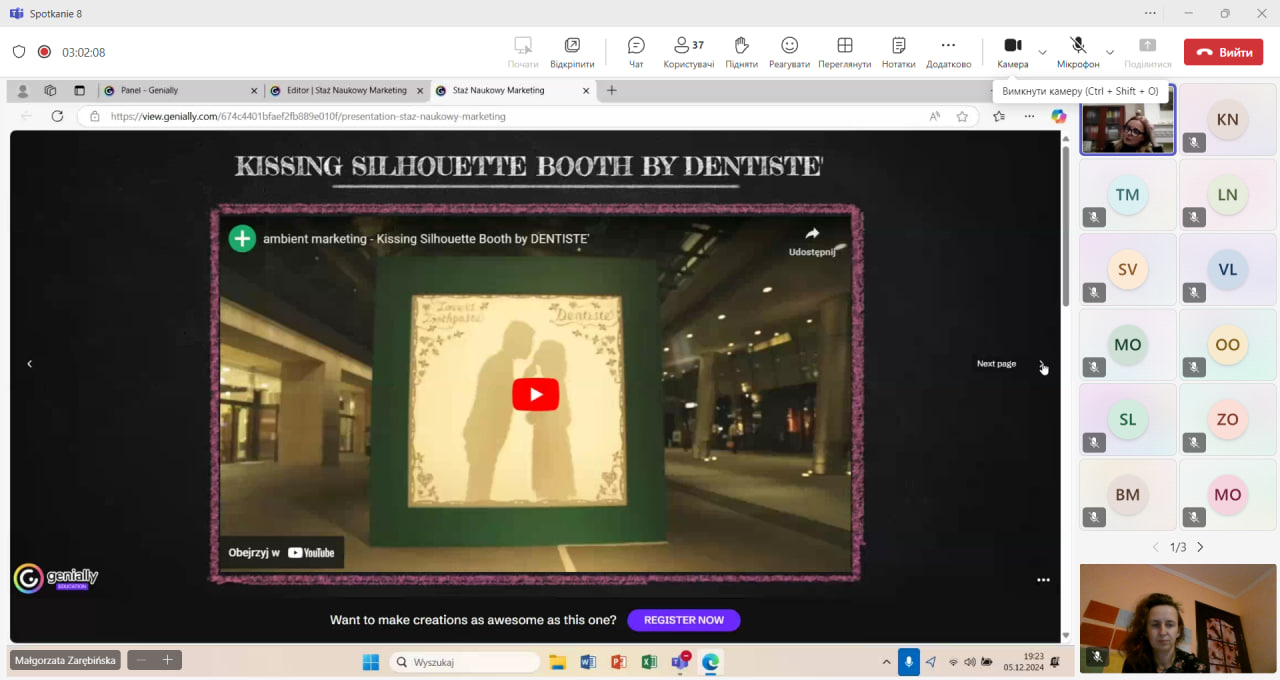Open a new browser tab
Viewport: 1280px width, 680px height.
click(612, 90)
